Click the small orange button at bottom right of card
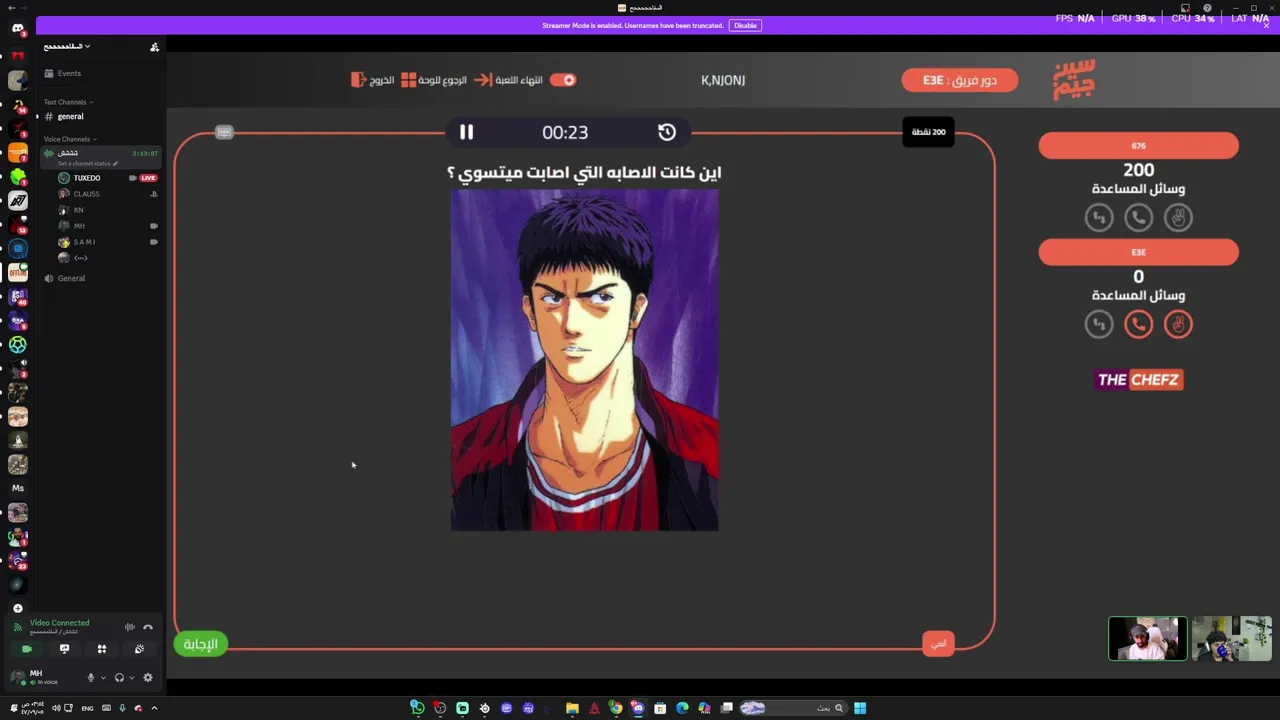Screen dimensions: 1280x720 tap(938, 643)
